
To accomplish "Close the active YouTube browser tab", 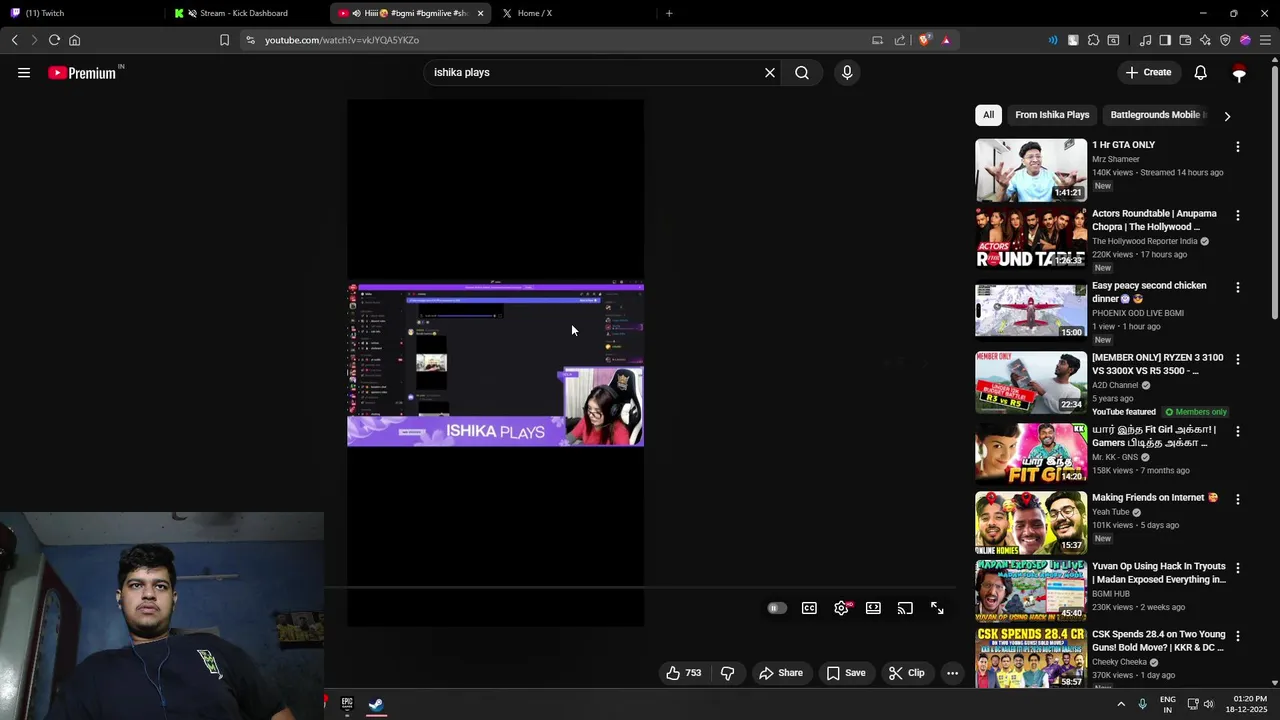I will point(481,13).
